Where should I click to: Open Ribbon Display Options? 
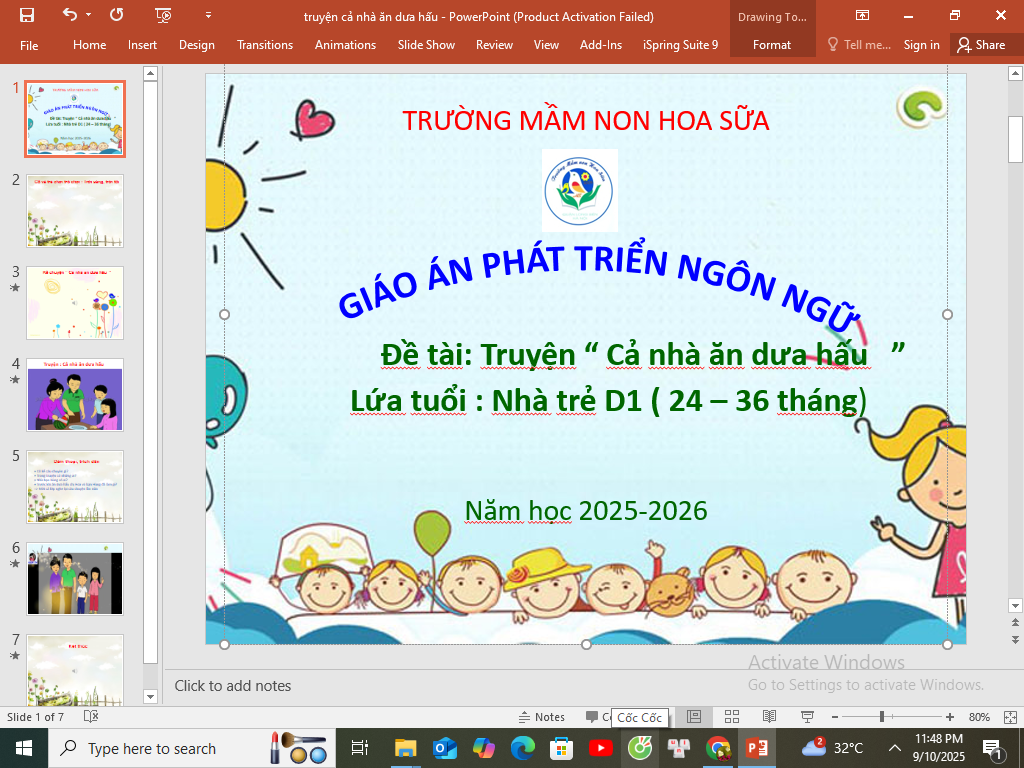point(862,15)
